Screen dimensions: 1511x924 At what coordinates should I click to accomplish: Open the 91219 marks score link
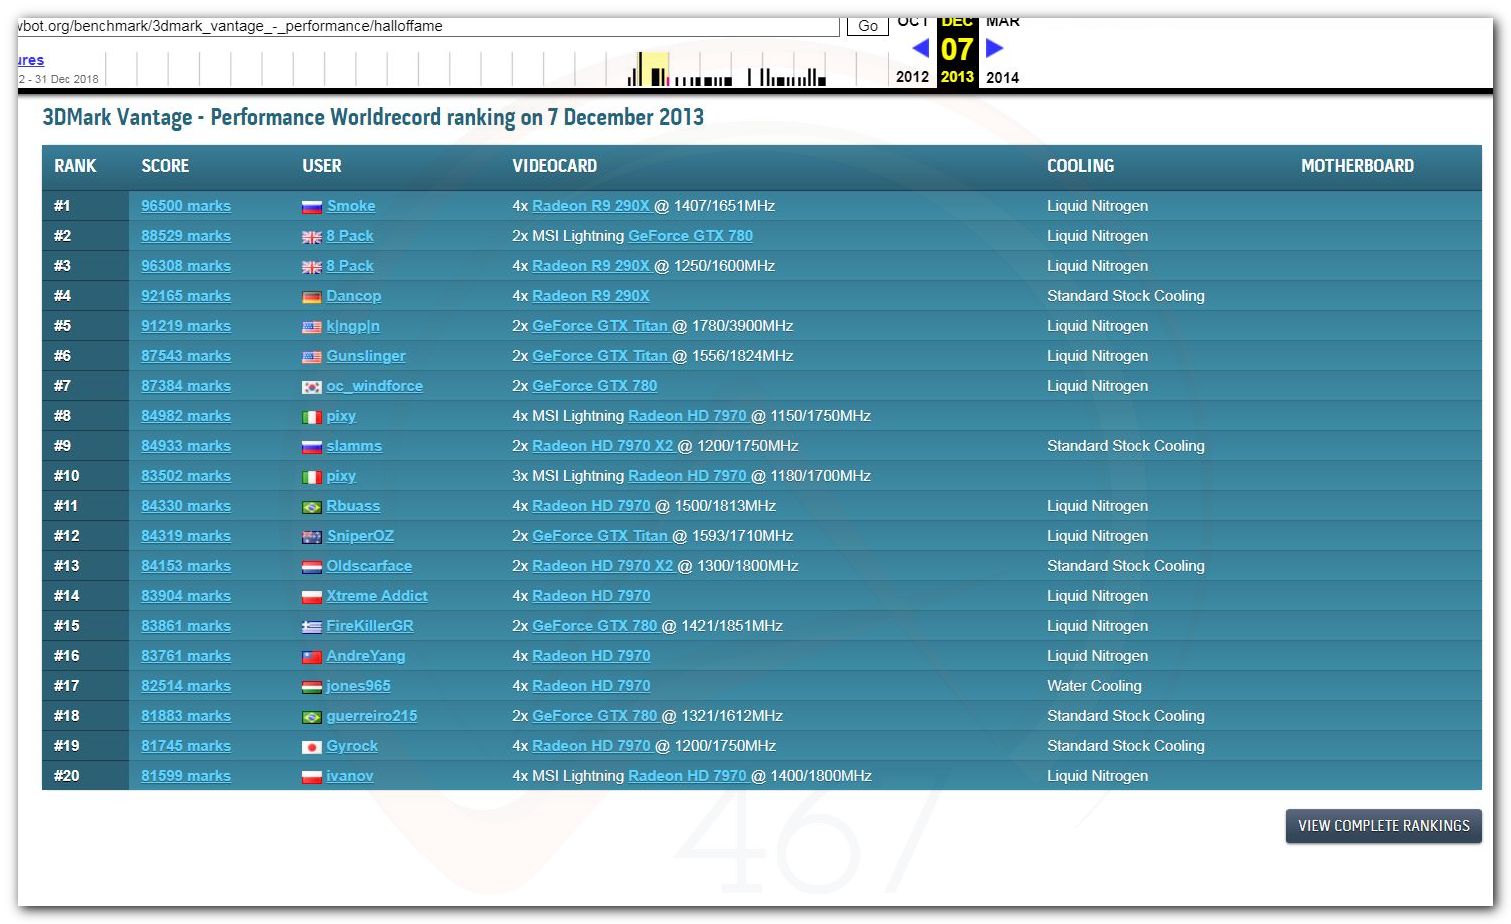pos(186,326)
